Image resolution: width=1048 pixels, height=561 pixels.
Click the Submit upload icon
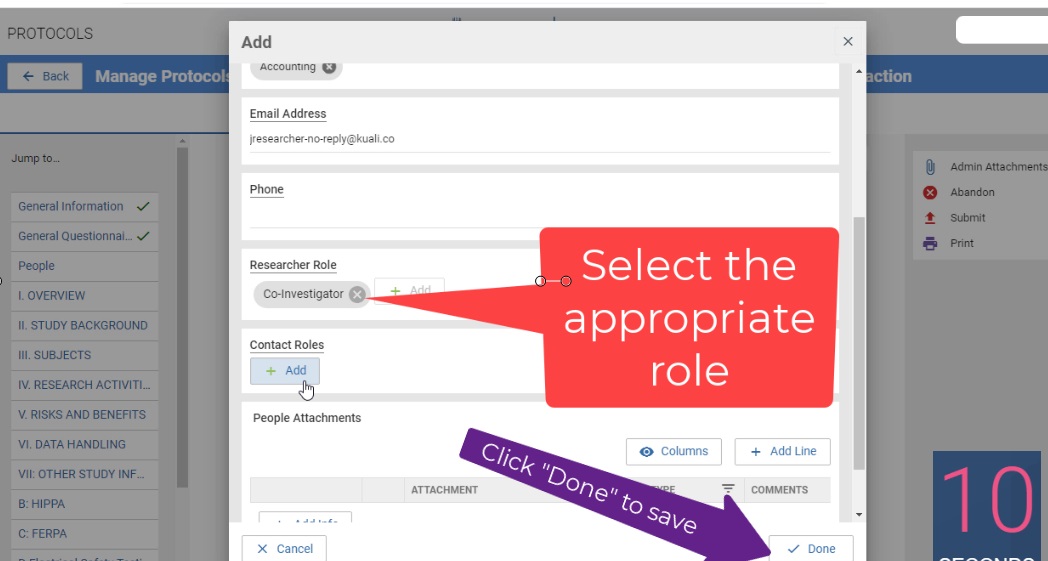930,218
